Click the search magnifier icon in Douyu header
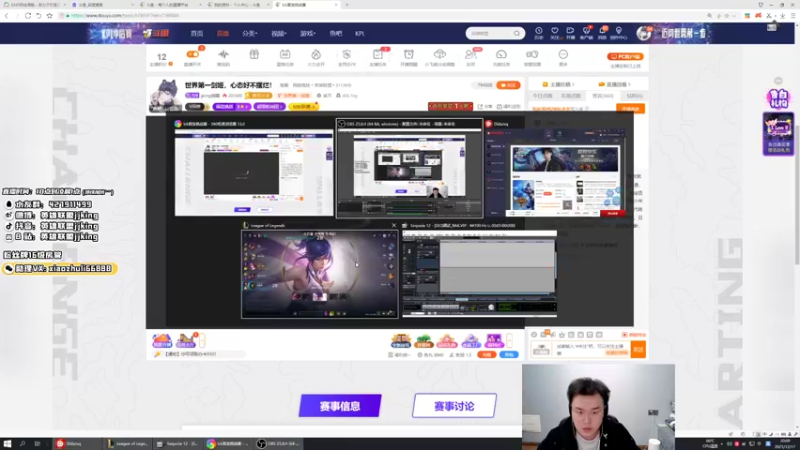 tap(517, 33)
